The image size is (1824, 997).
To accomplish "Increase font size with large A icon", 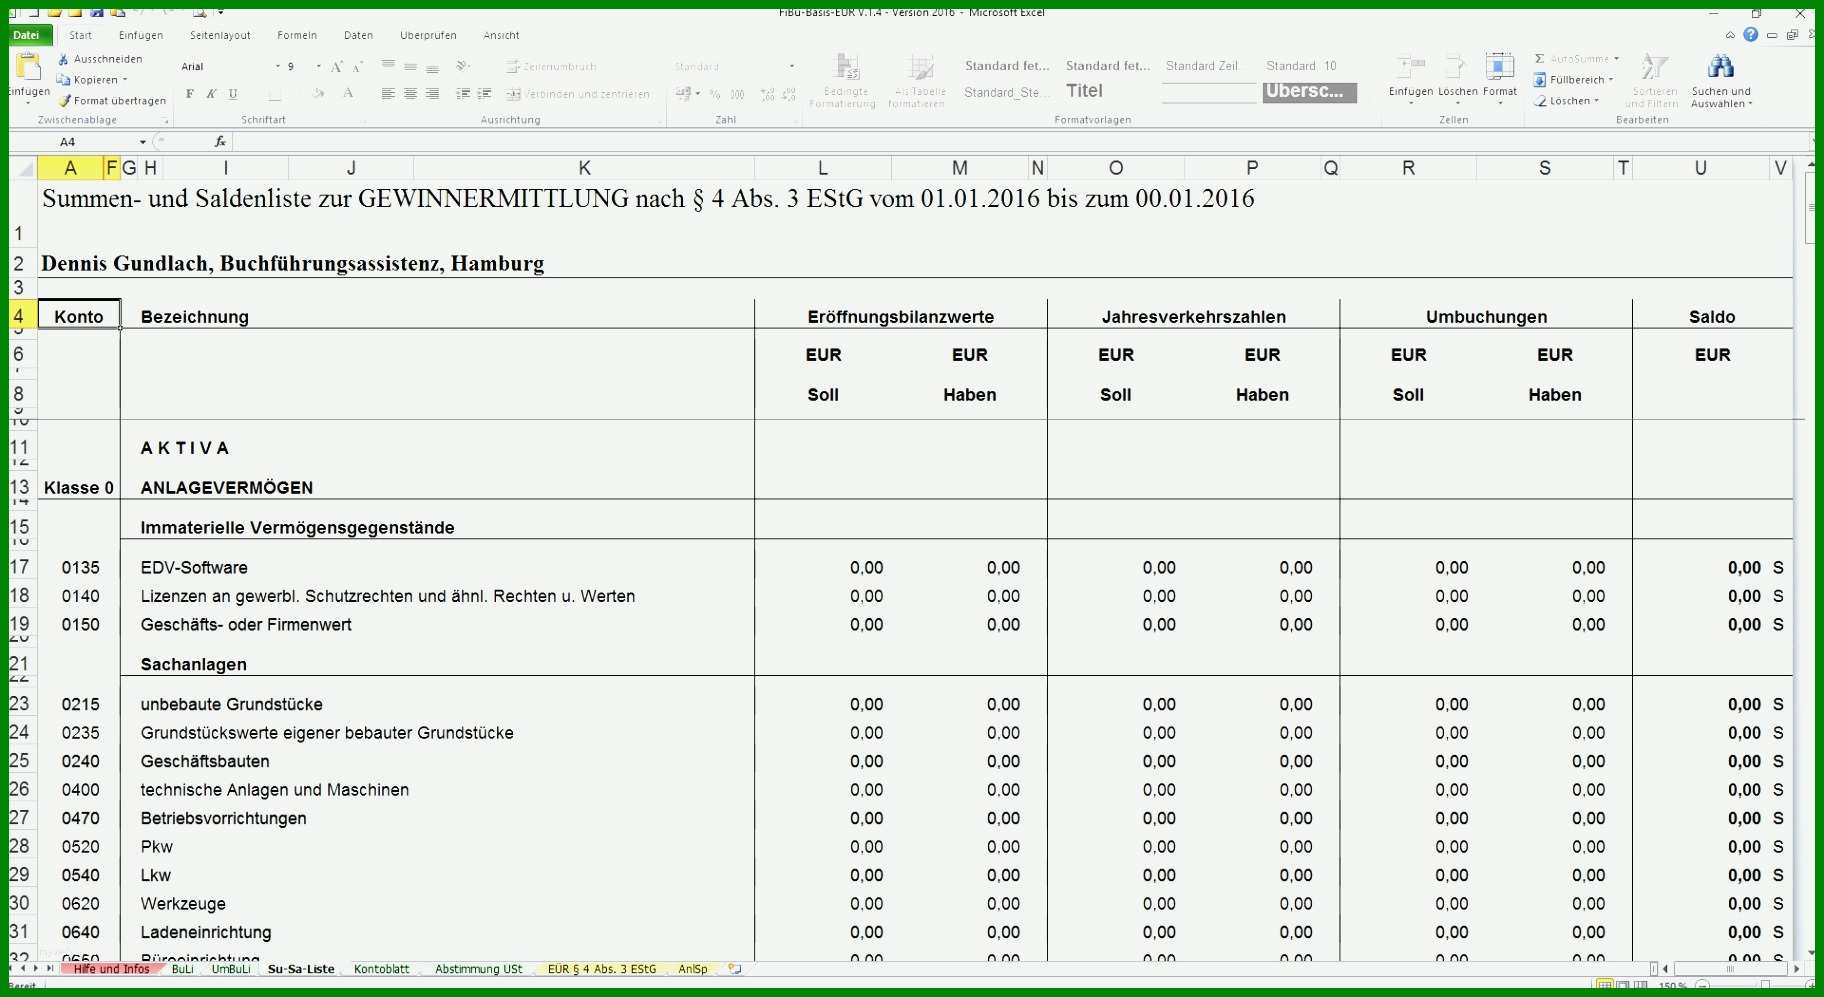I will pos(337,67).
